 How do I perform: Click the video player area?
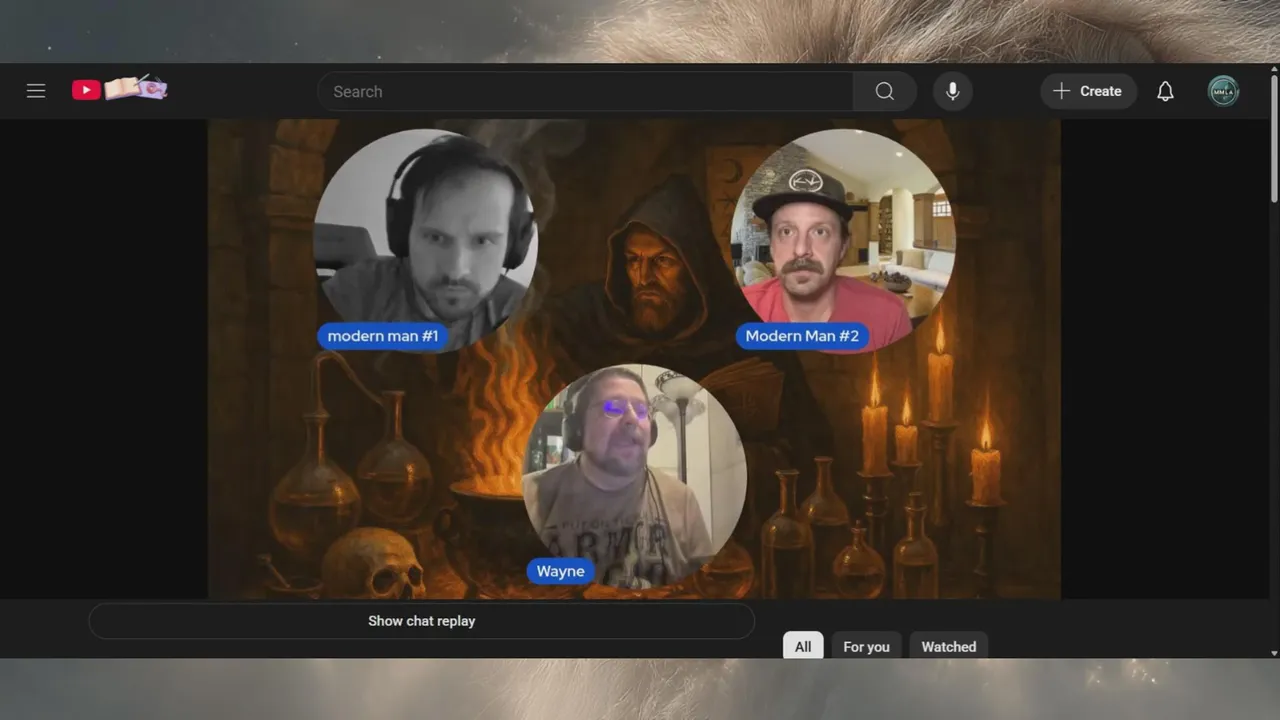click(x=634, y=359)
